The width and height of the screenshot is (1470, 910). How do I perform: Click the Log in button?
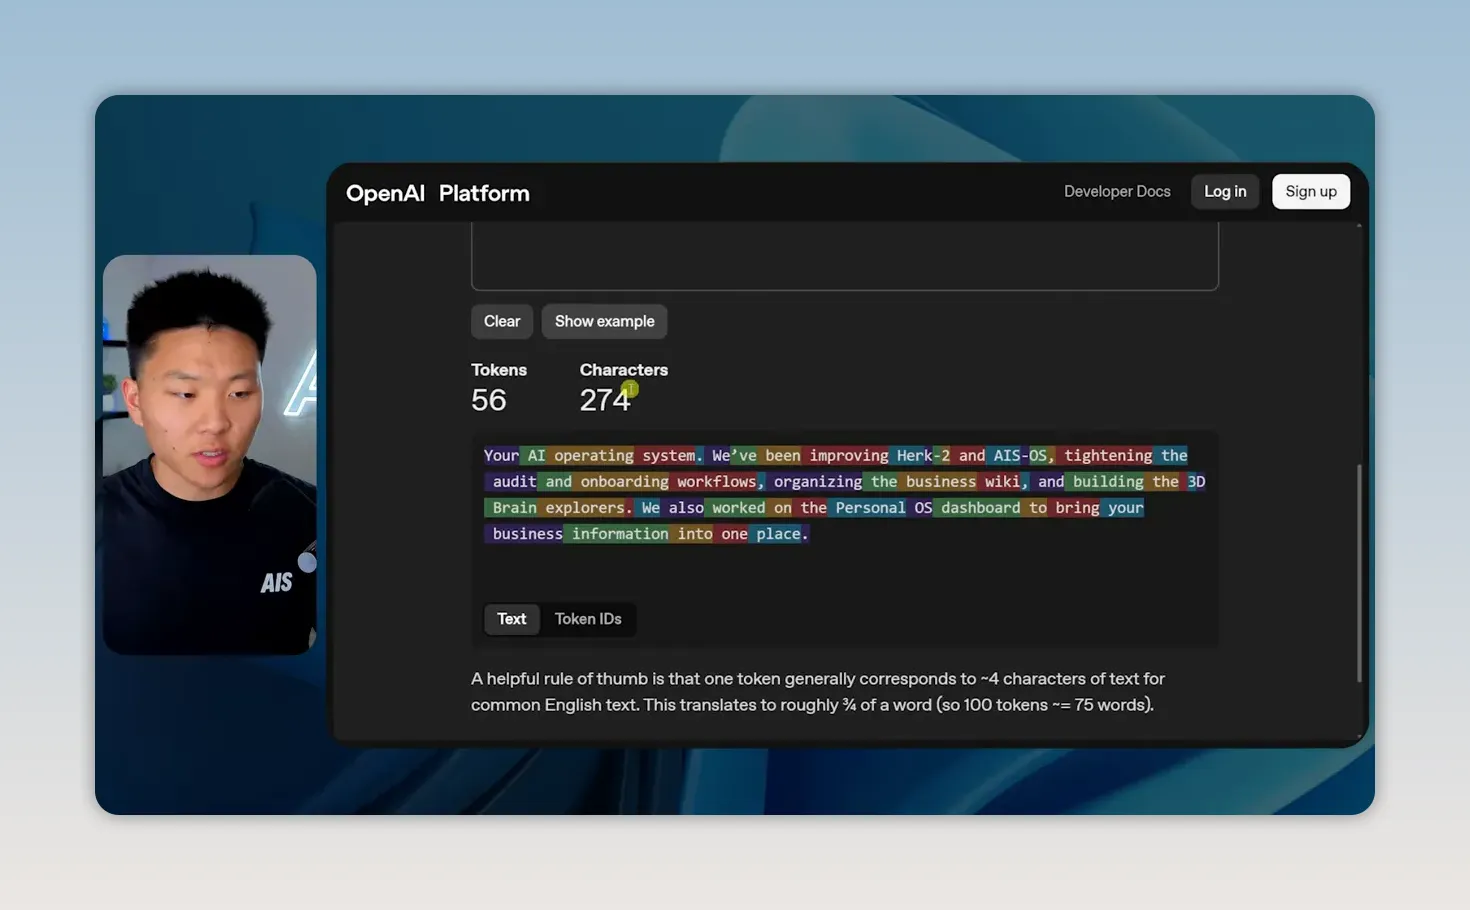coord(1225,191)
